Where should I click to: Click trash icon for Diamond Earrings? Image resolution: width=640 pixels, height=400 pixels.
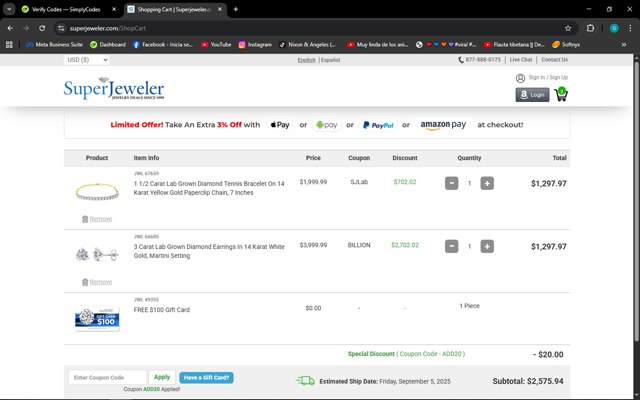(x=85, y=282)
